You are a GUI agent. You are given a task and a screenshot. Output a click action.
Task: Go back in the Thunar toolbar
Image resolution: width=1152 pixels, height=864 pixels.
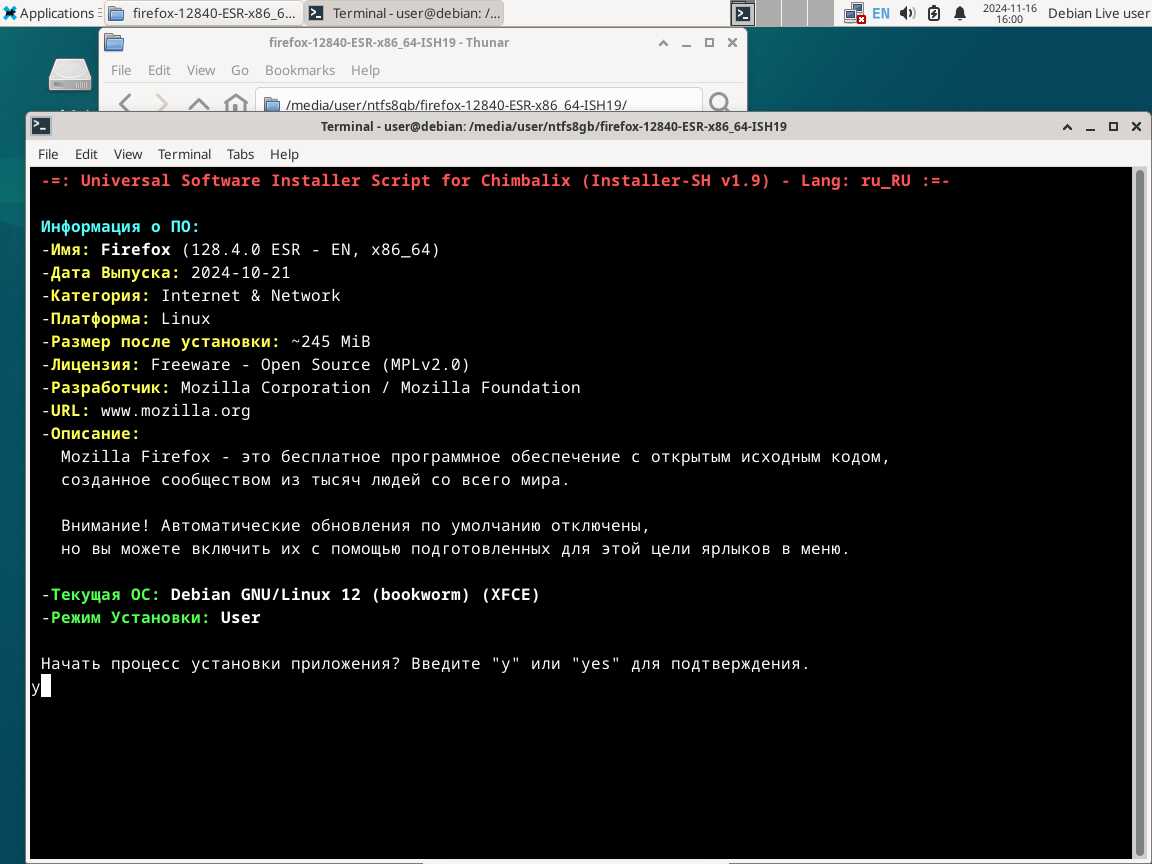[126, 102]
